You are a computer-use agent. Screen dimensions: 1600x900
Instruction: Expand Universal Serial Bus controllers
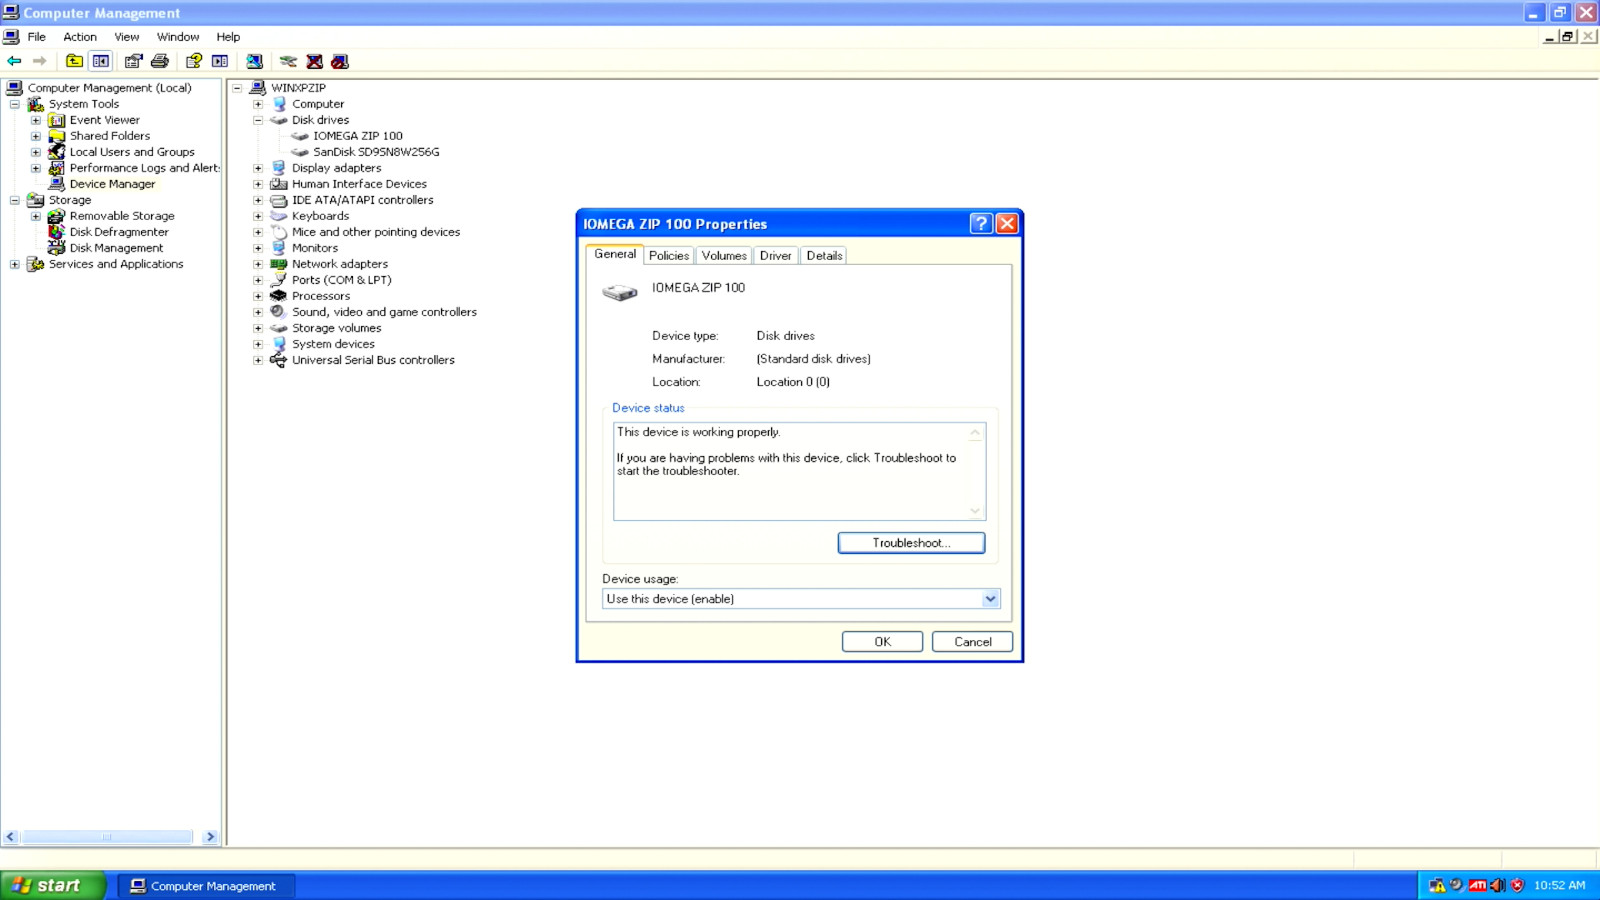click(258, 360)
